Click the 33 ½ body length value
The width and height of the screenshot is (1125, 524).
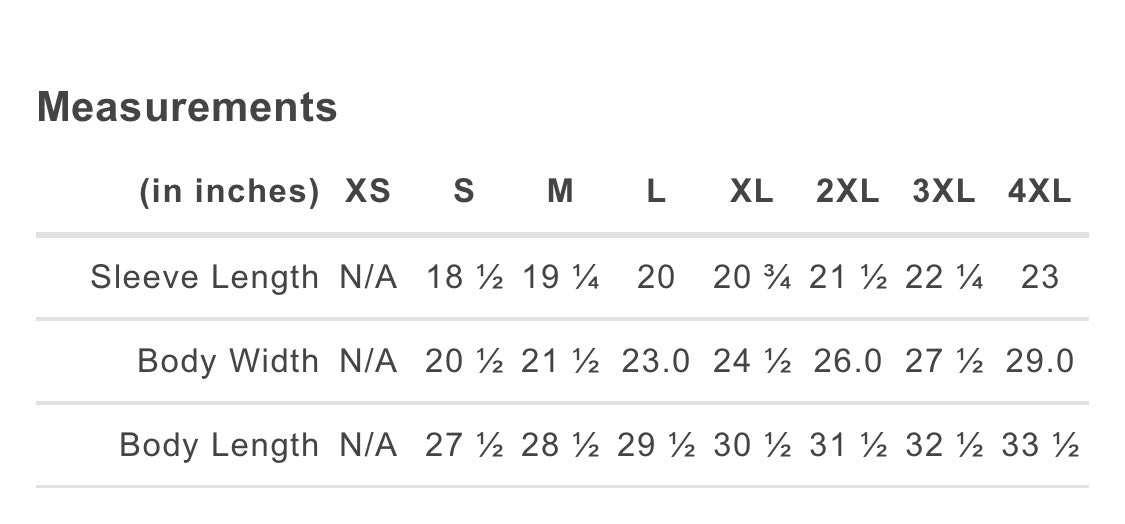point(1040,445)
